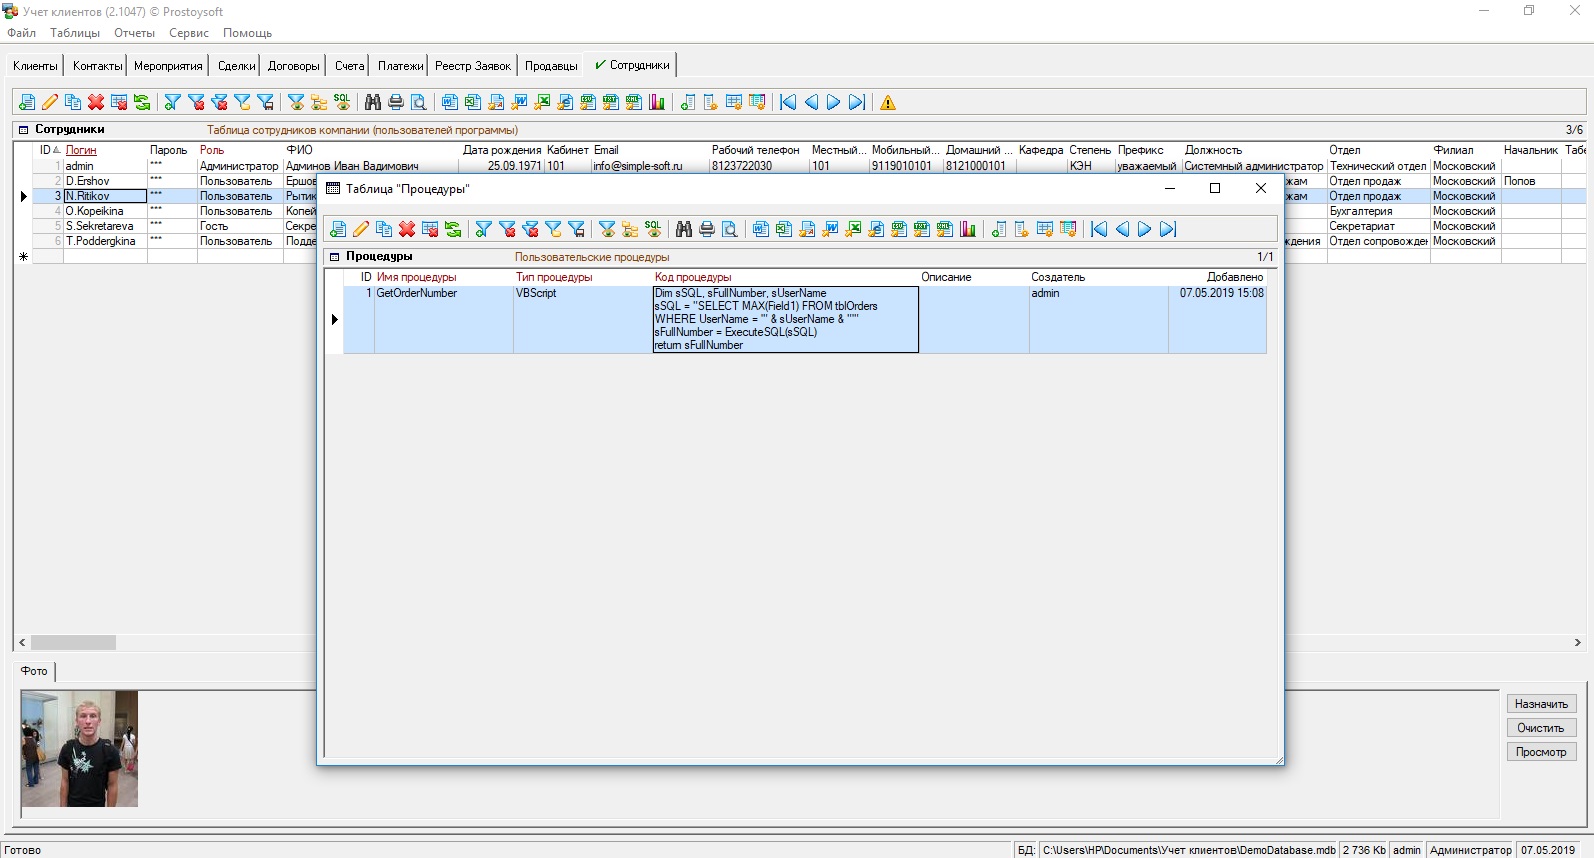Image resolution: width=1594 pixels, height=858 pixels.
Task: Click printer icon in Процедуры window
Action: tap(707, 229)
